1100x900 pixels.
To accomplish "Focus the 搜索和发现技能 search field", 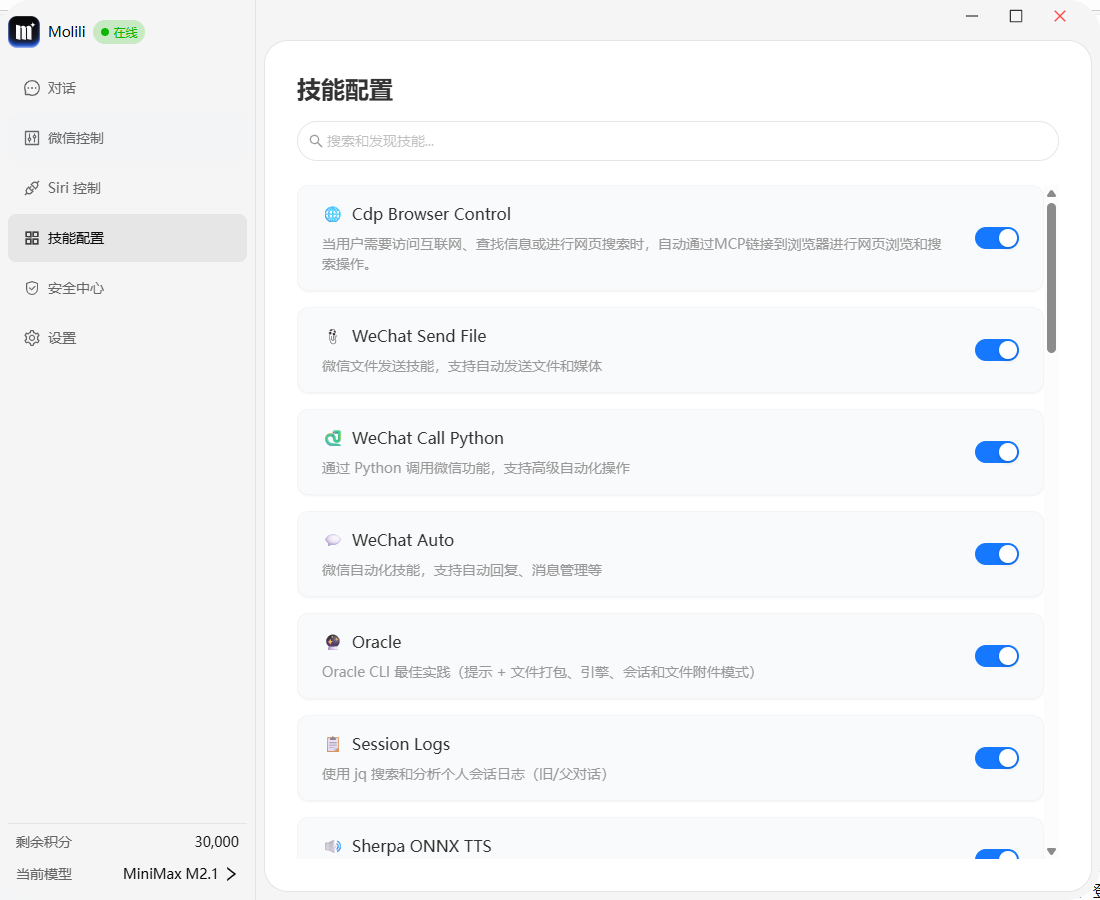I will coord(678,141).
